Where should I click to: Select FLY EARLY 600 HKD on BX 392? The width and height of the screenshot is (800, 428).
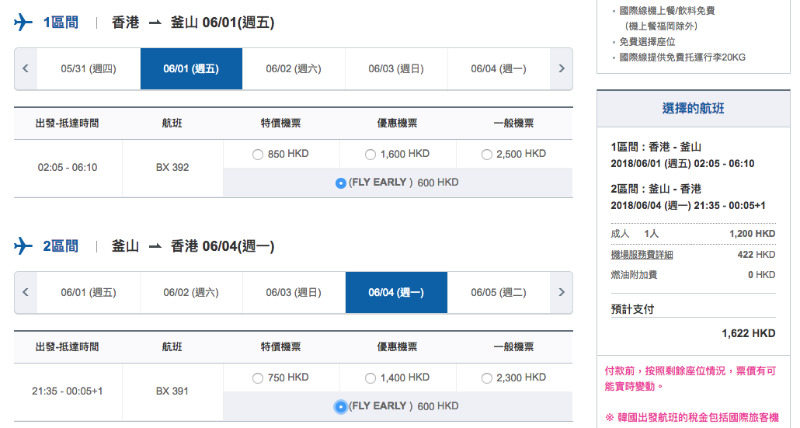[x=341, y=183]
